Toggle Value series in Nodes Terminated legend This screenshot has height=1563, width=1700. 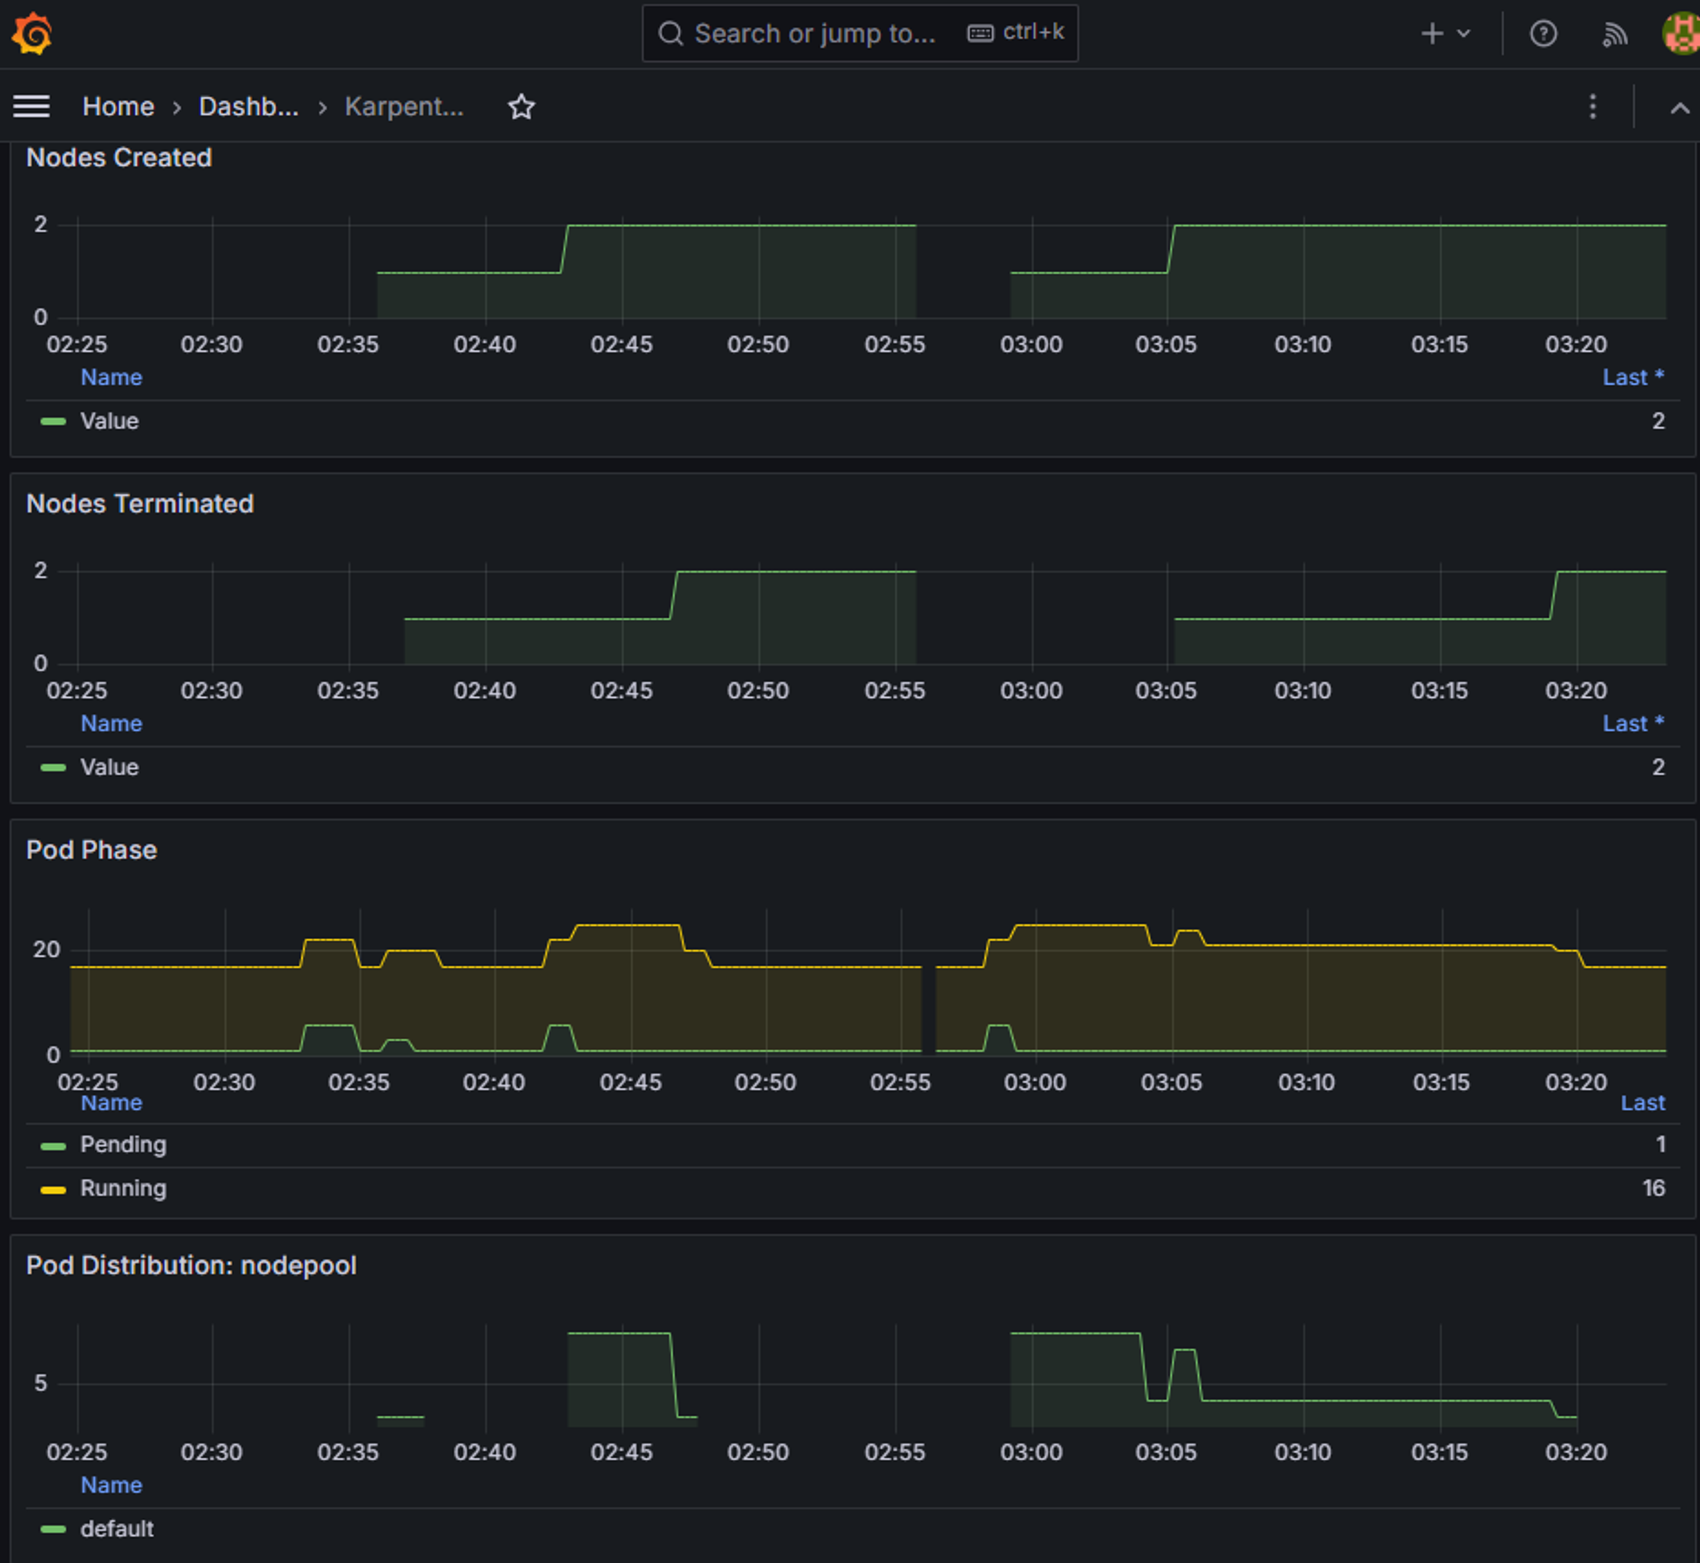coord(109,768)
